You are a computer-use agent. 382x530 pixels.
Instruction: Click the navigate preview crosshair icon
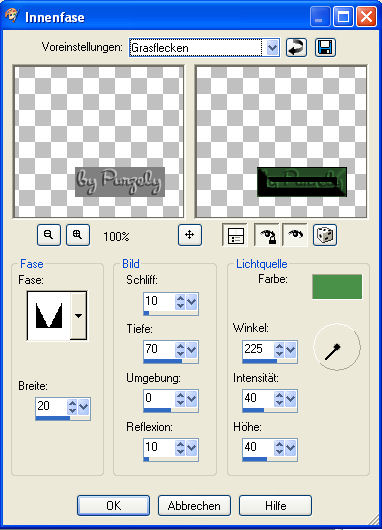click(190, 235)
